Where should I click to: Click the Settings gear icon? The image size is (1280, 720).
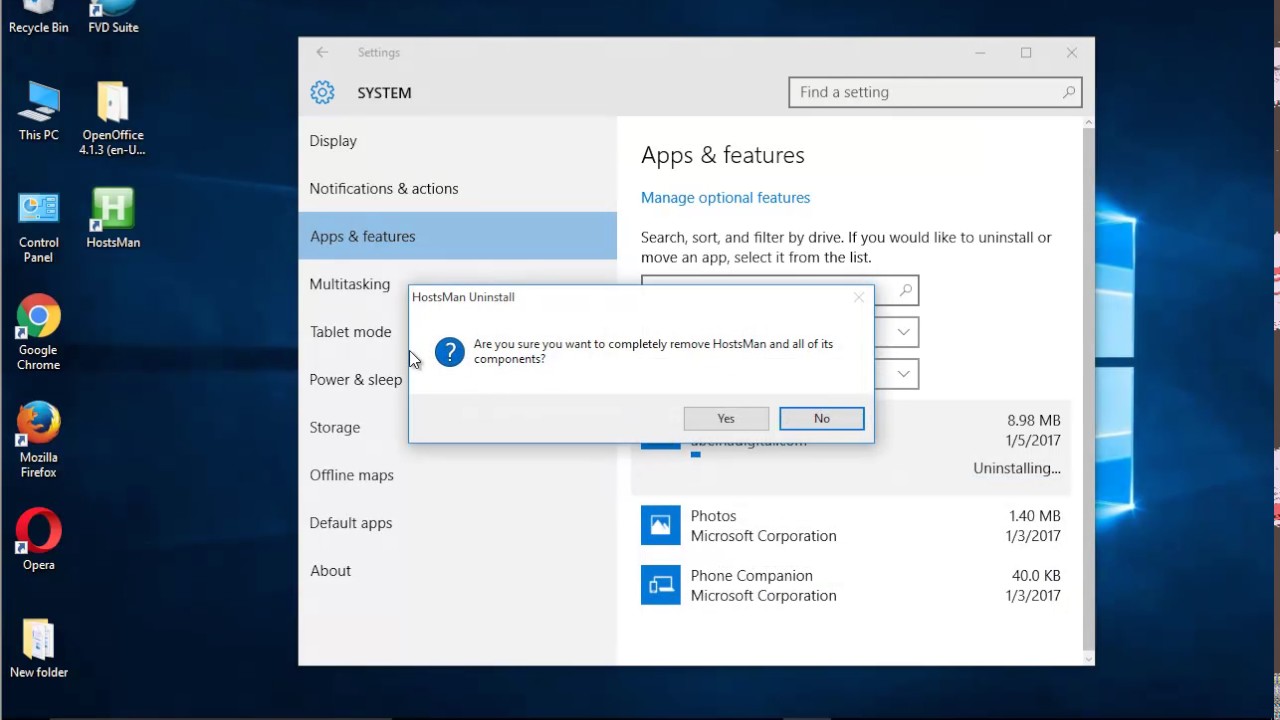pos(322,92)
